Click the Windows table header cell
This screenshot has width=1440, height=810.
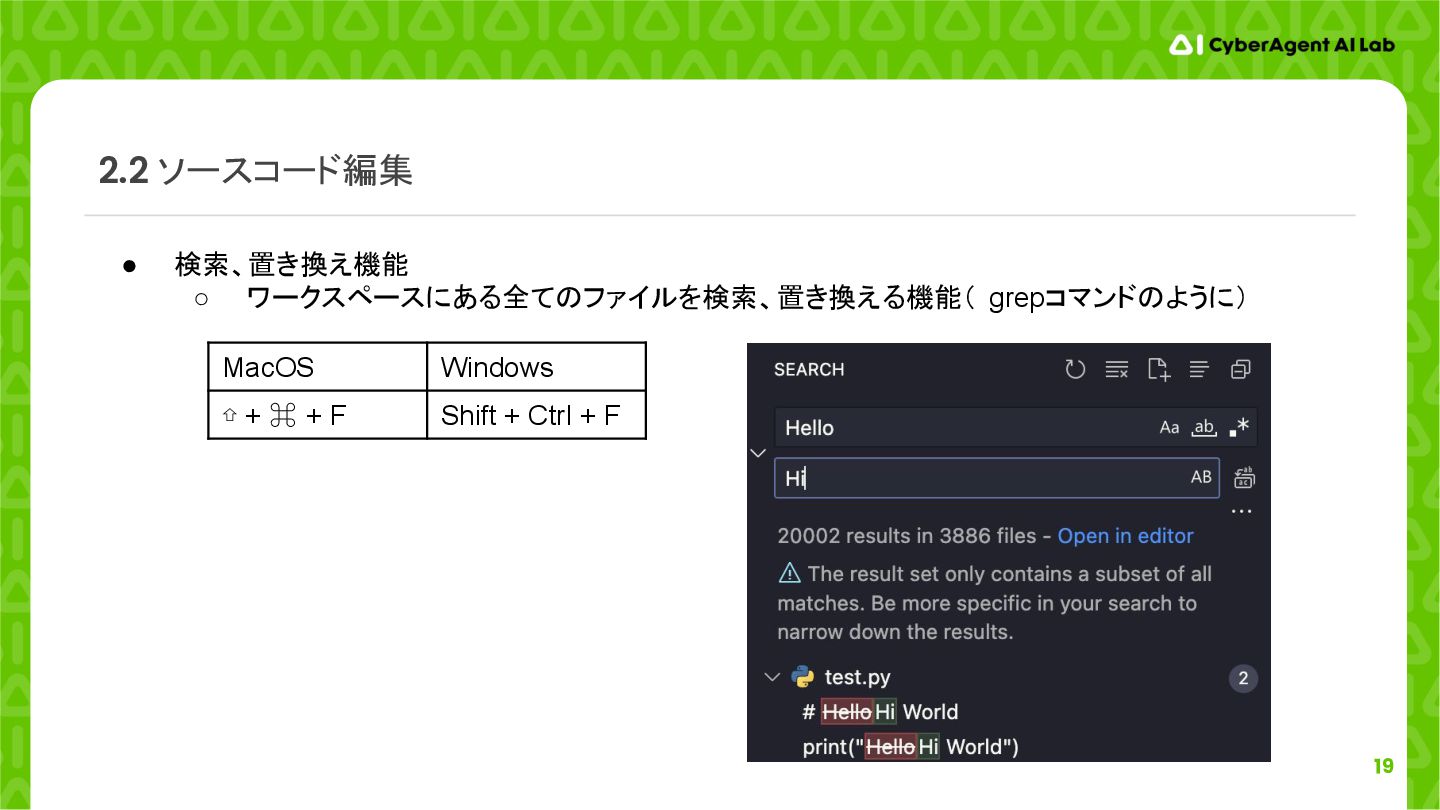coord(536,367)
